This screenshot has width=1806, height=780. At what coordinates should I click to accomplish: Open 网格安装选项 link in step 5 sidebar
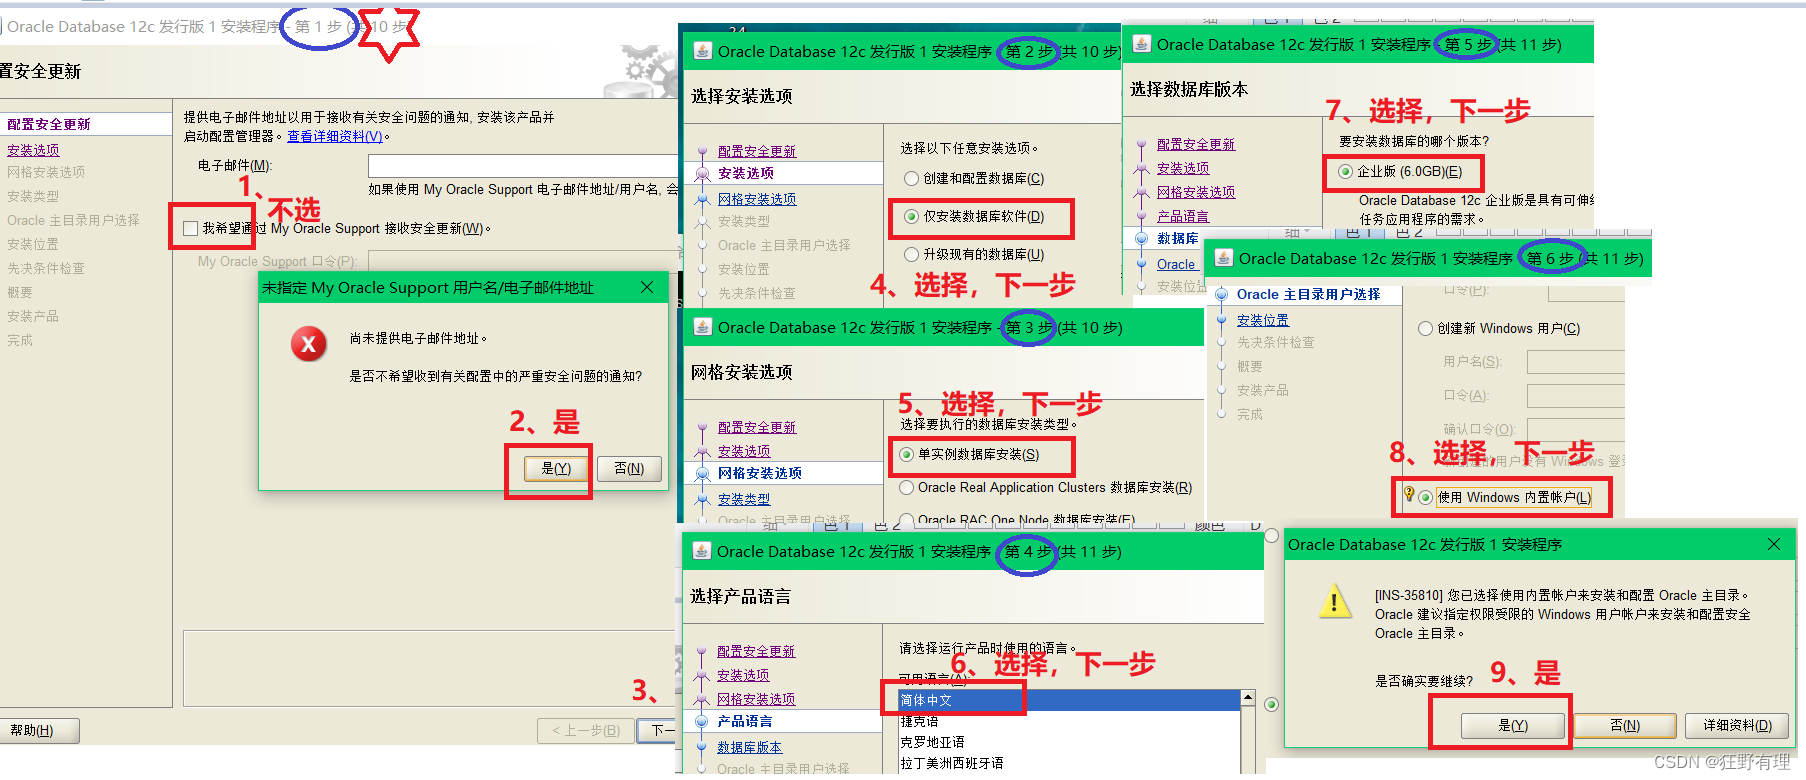[1196, 193]
